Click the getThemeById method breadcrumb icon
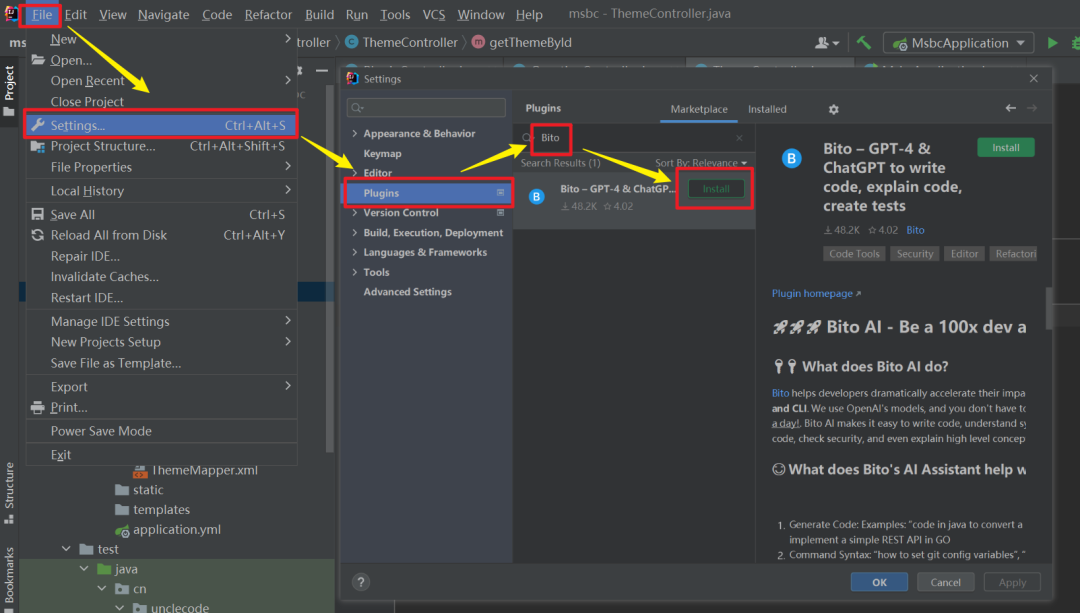 (x=478, y=43)
